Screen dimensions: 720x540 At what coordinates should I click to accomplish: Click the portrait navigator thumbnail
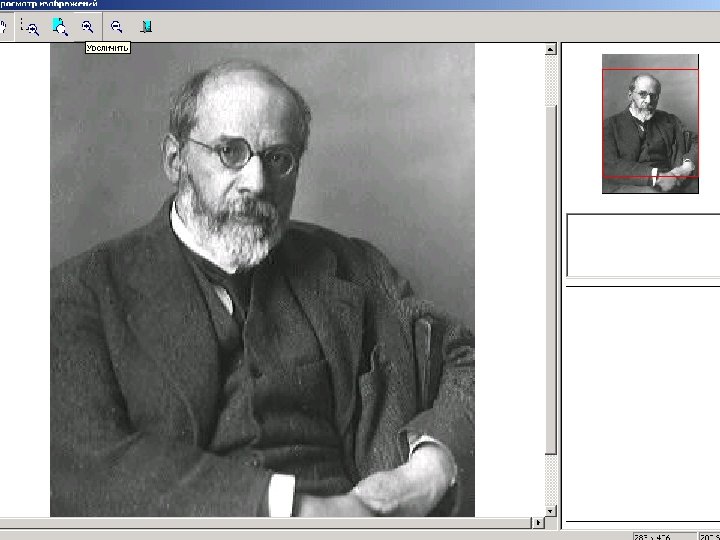click(x=650, y=124)
